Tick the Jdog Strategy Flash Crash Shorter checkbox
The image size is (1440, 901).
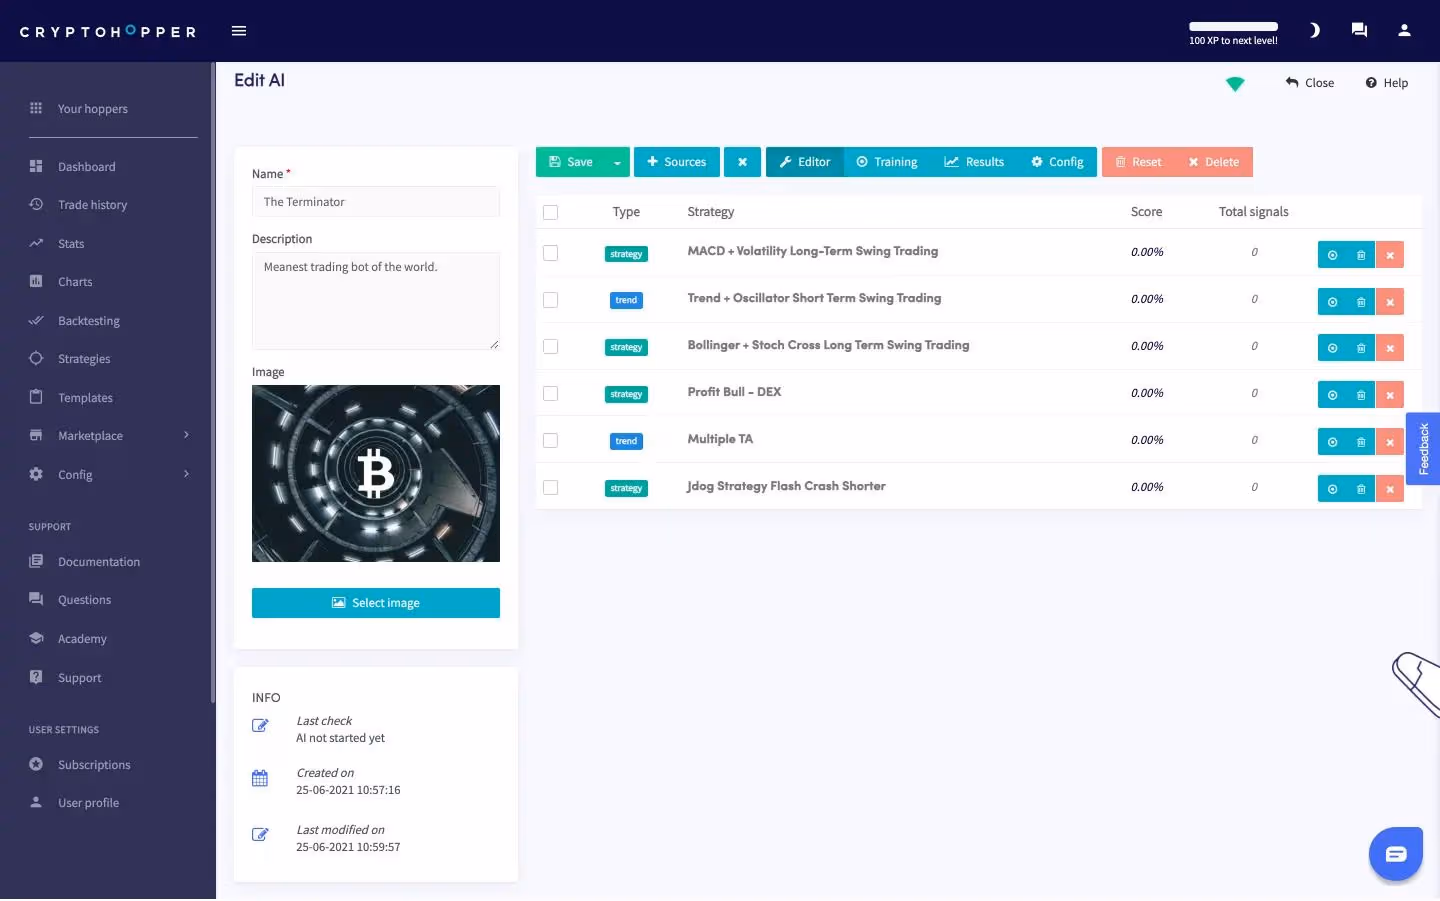[x=550, y=488]
